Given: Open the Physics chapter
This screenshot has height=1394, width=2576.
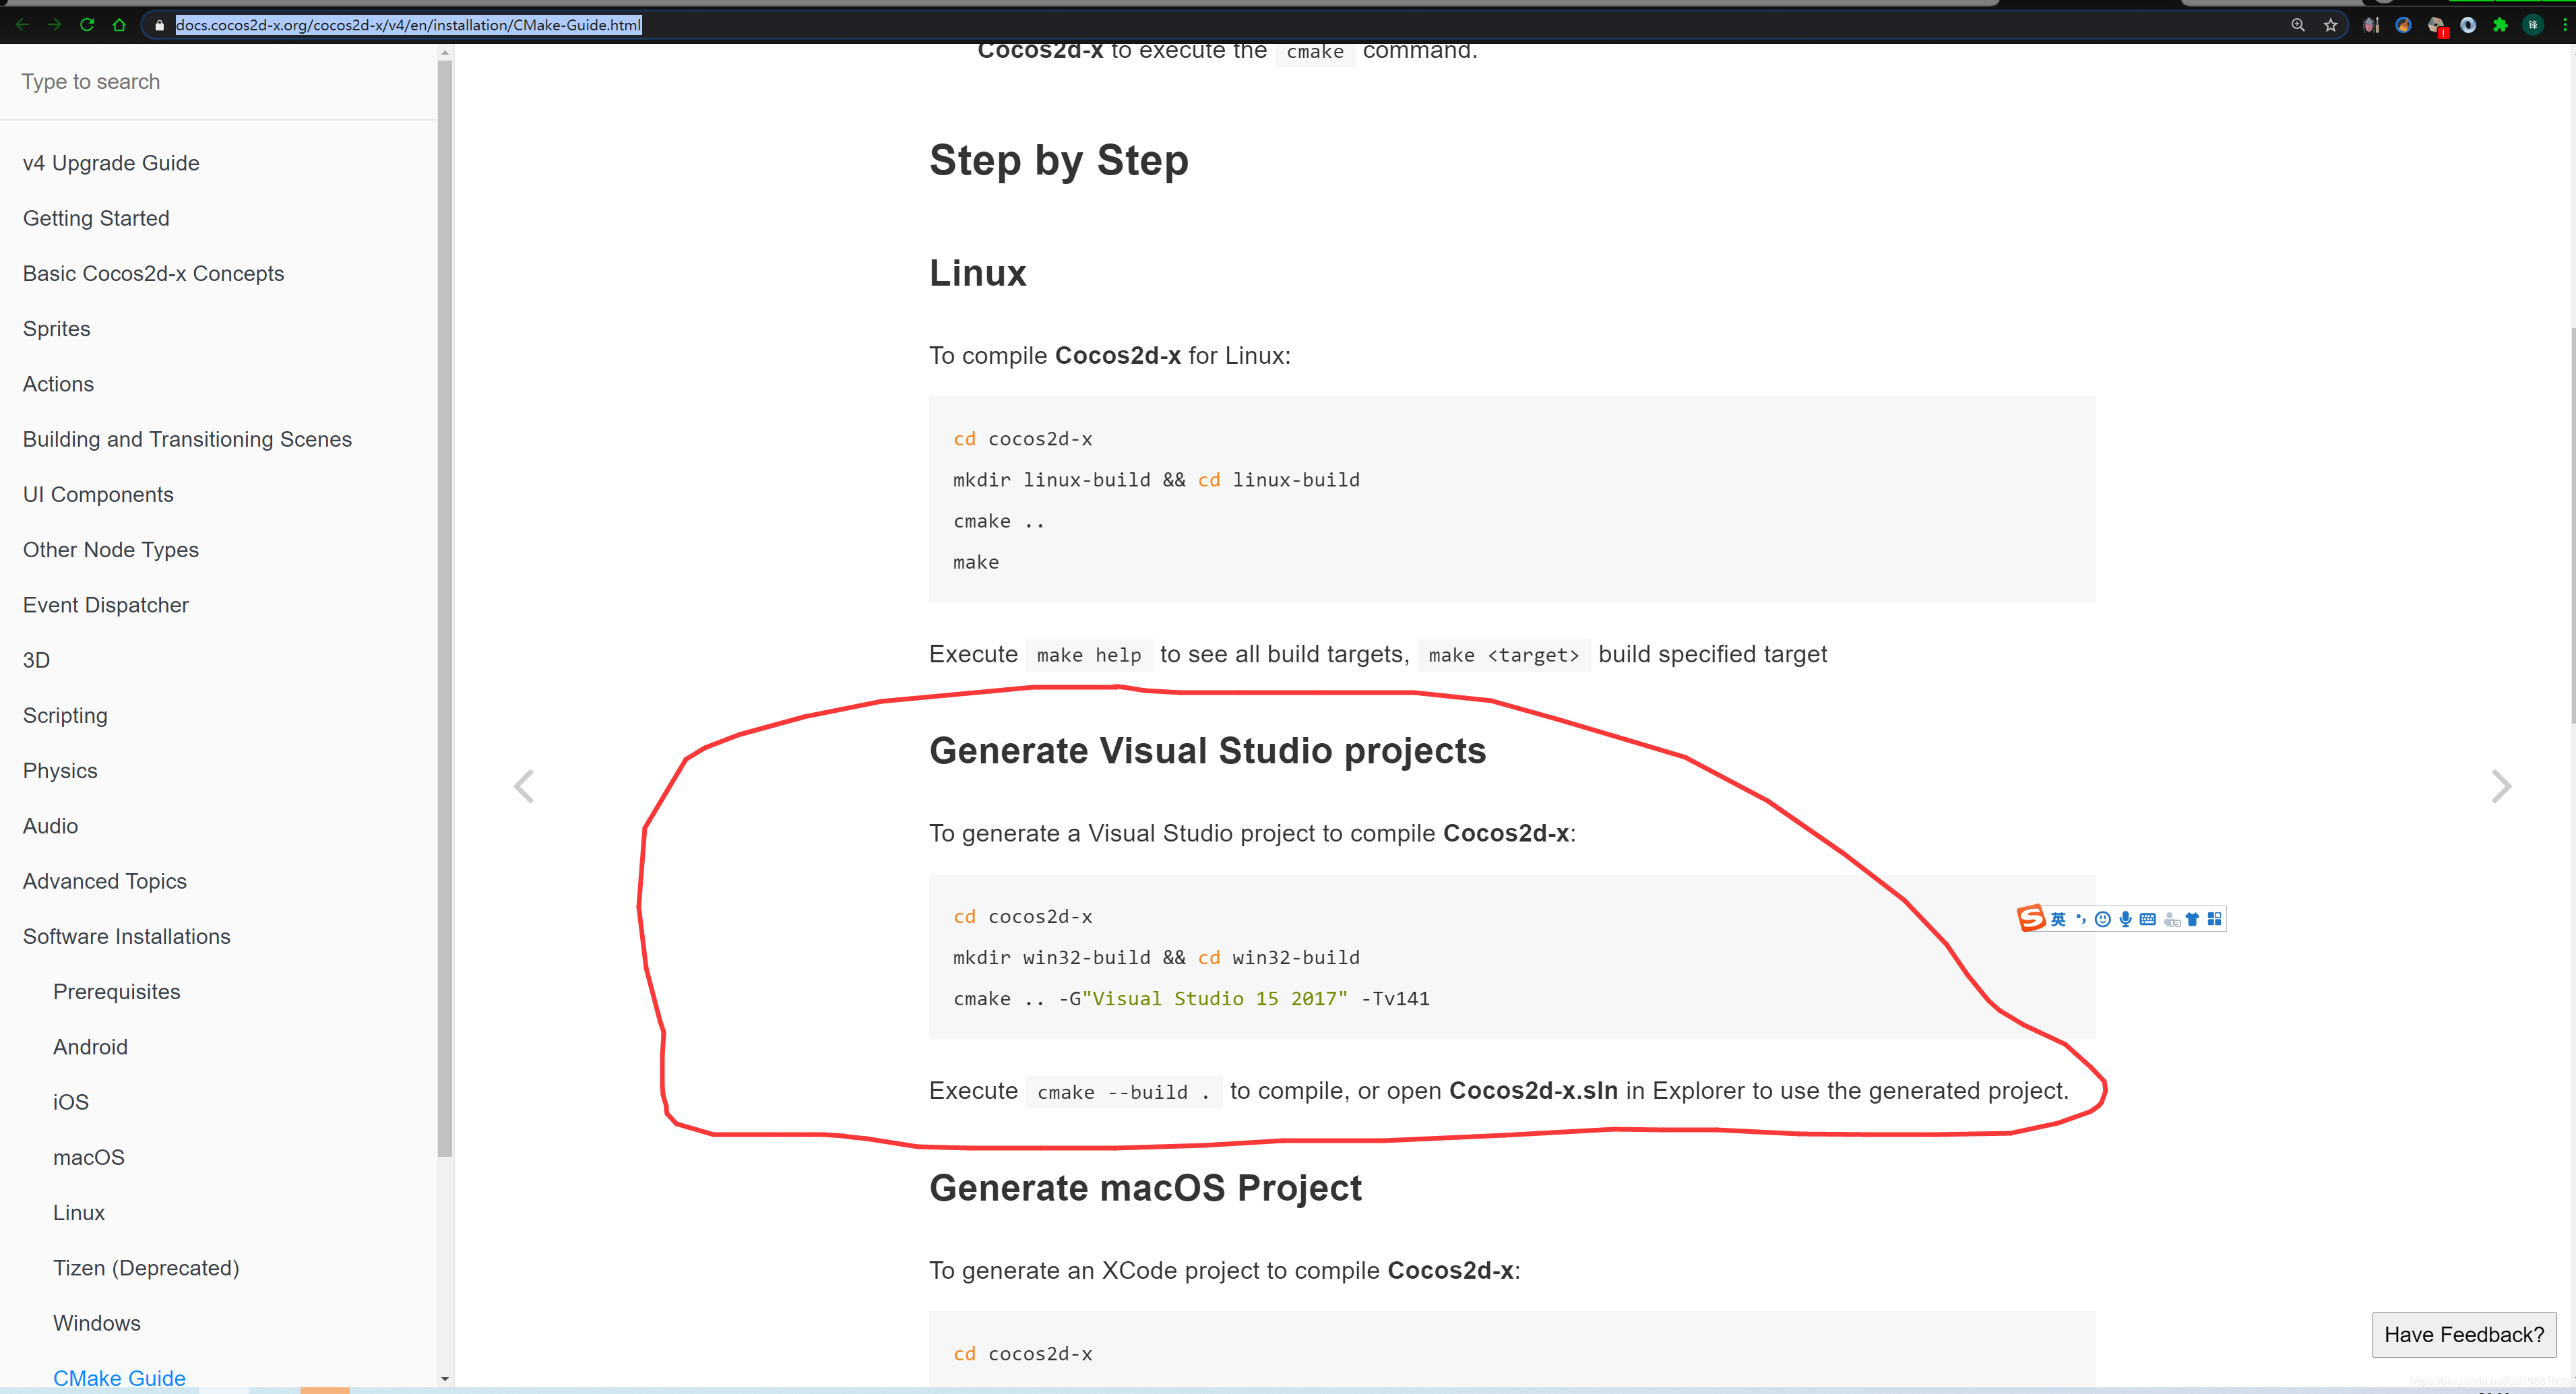Looking at the screenshot, I should [60, 771].
